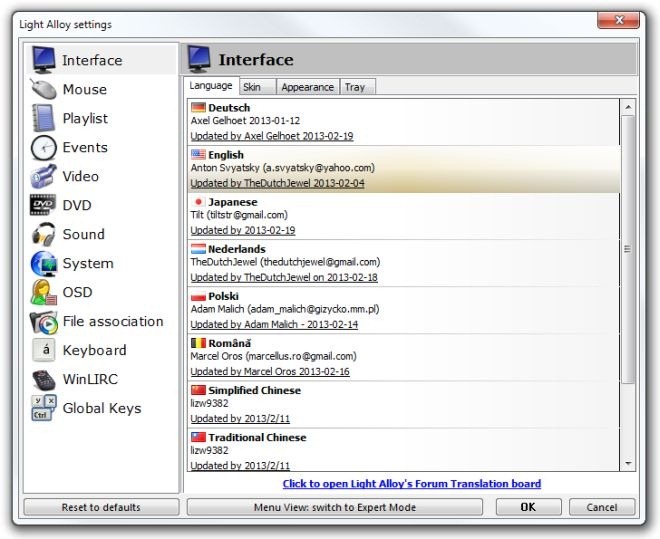Select System in the settings sidebar

tap(101, 263)
